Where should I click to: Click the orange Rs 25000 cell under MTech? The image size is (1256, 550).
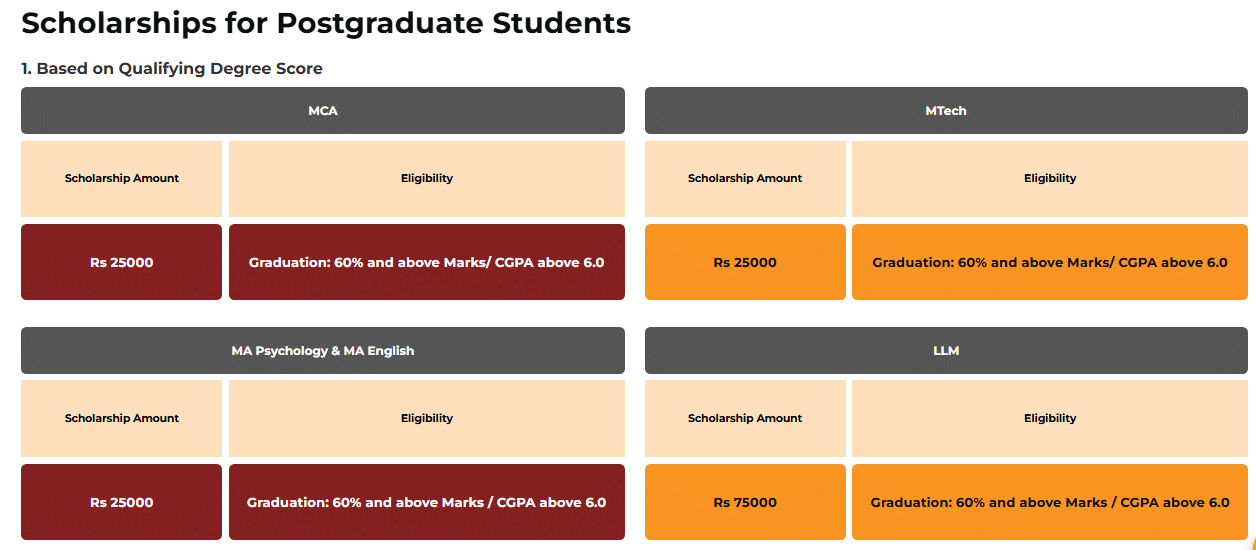tap(745, 263)
